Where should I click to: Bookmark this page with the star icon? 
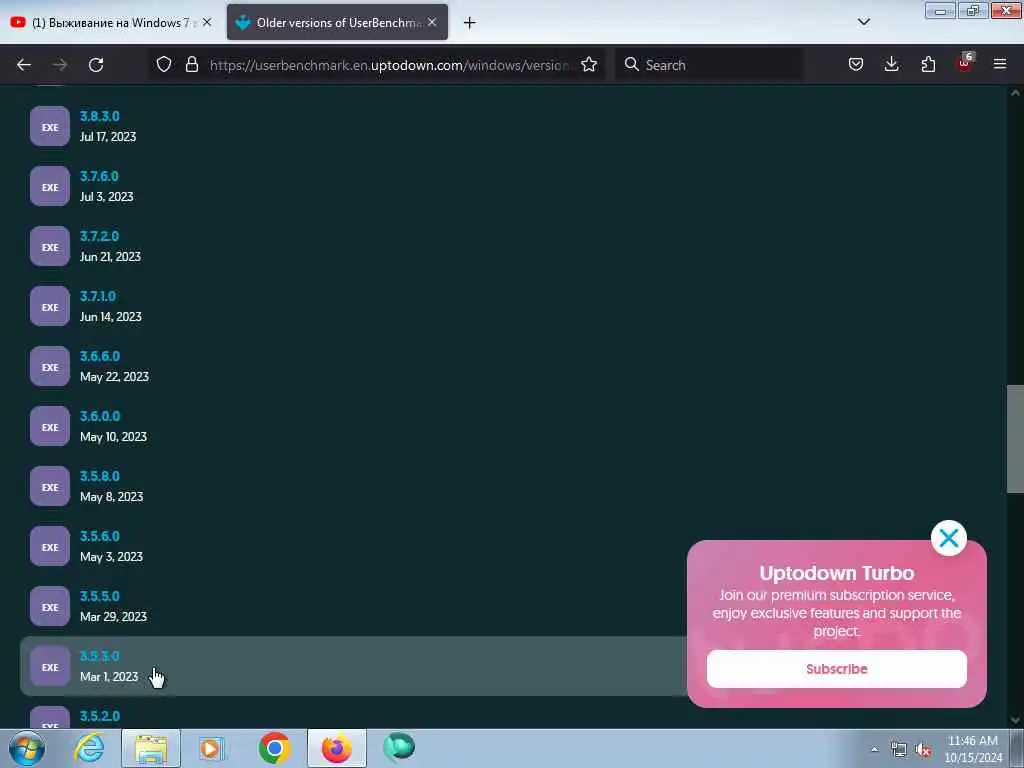589,64
